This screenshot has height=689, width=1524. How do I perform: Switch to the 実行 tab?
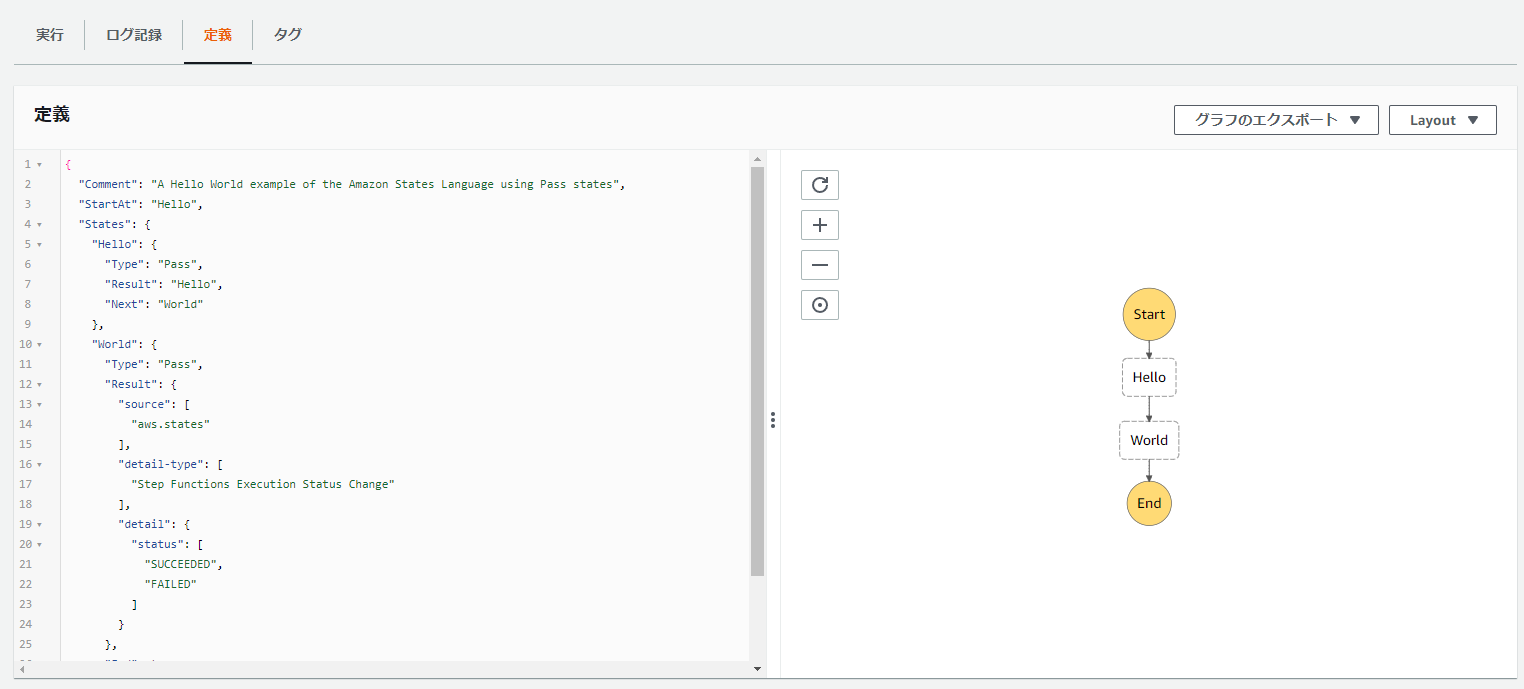(50, 34)
